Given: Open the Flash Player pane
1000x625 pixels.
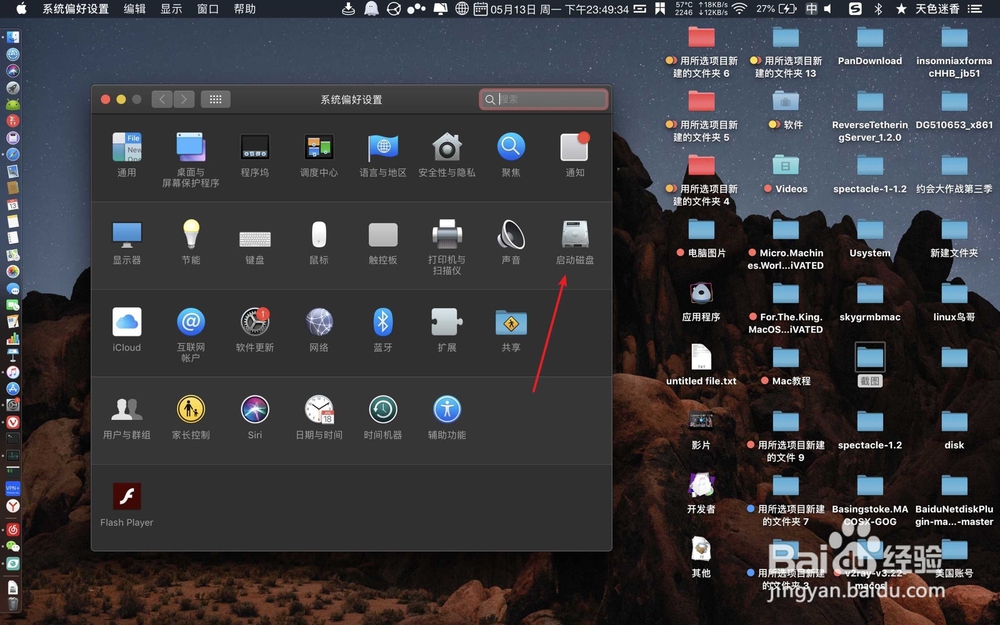Looking at the screenshot, I should 126,496.
